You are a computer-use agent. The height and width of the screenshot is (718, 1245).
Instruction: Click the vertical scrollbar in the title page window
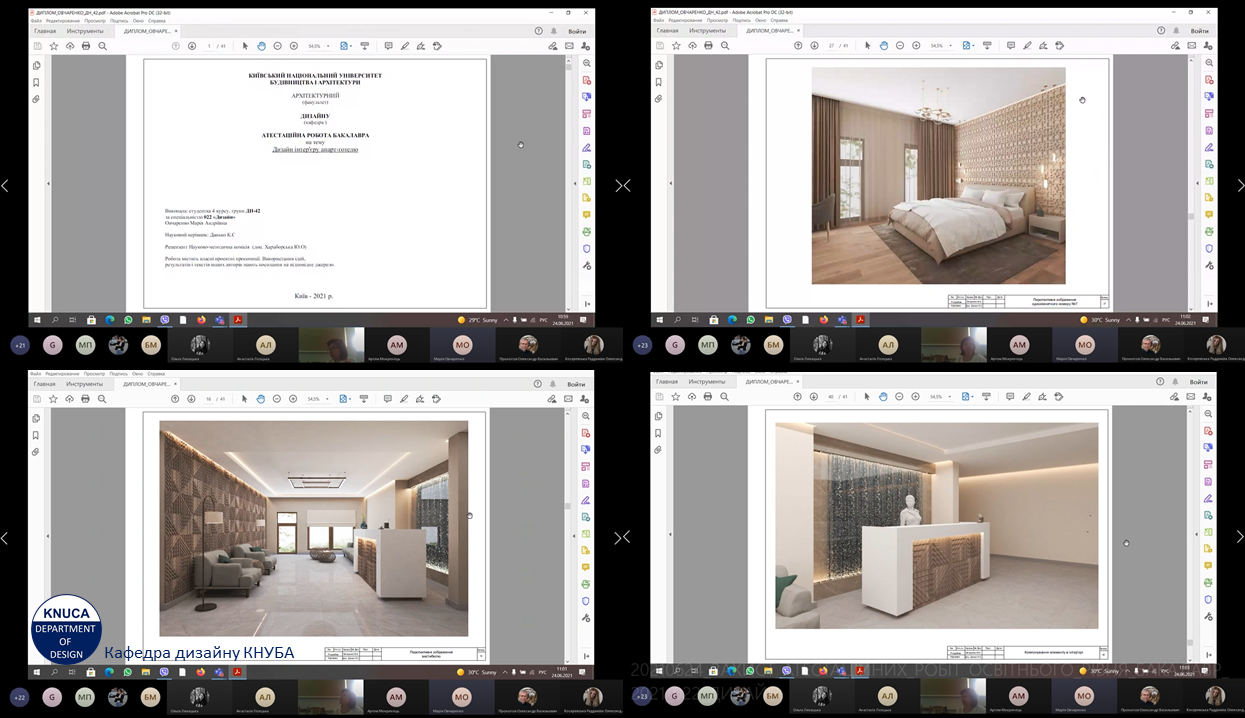point(568,185)
